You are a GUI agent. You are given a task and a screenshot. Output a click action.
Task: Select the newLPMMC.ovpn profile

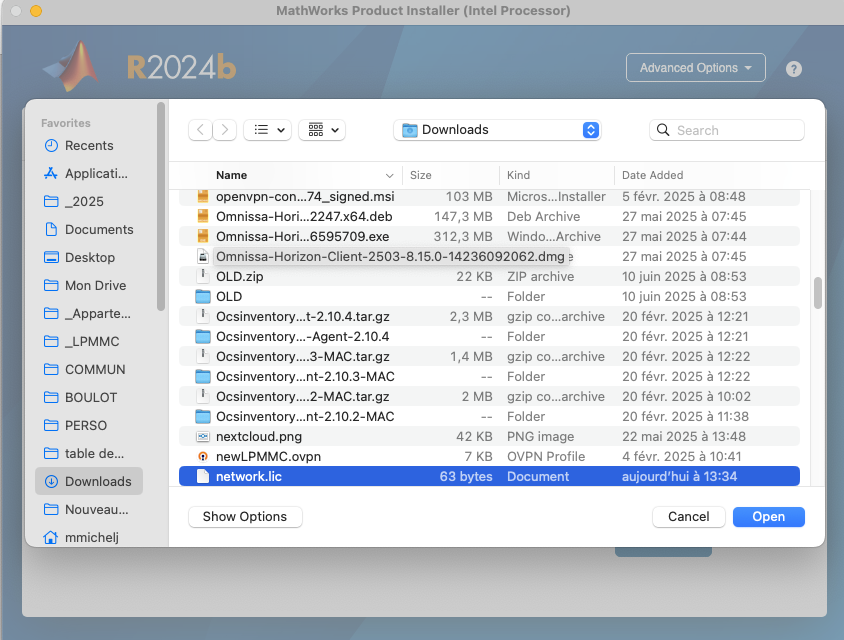tap(489, 456)
